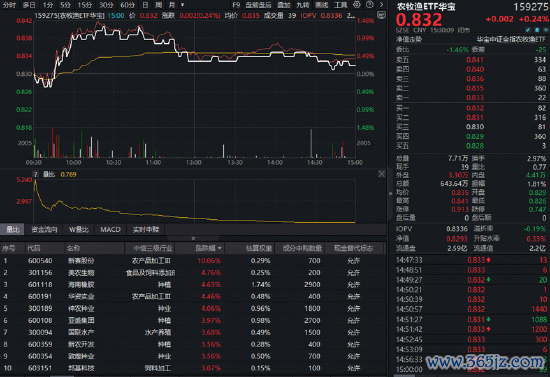Open 华宝中证全指农牧渔ETF link

tap(511, 39)
